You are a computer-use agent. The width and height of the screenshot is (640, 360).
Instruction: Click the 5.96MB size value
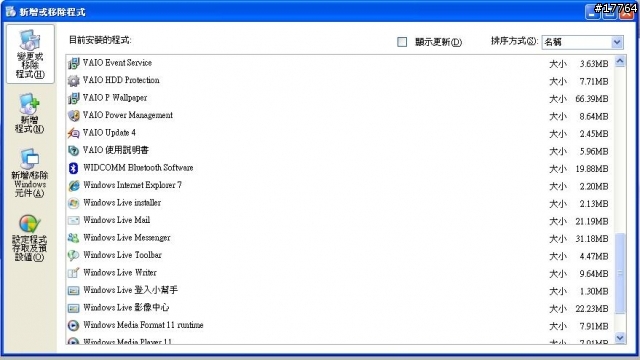[594, 151]
